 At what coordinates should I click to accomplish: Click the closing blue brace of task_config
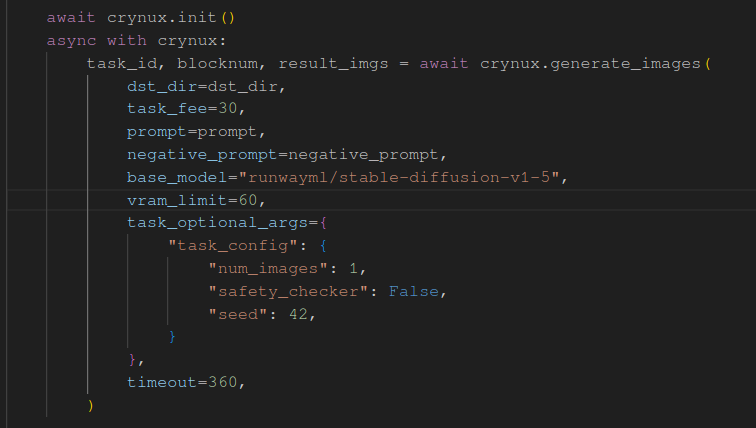[x=172, y=336]
